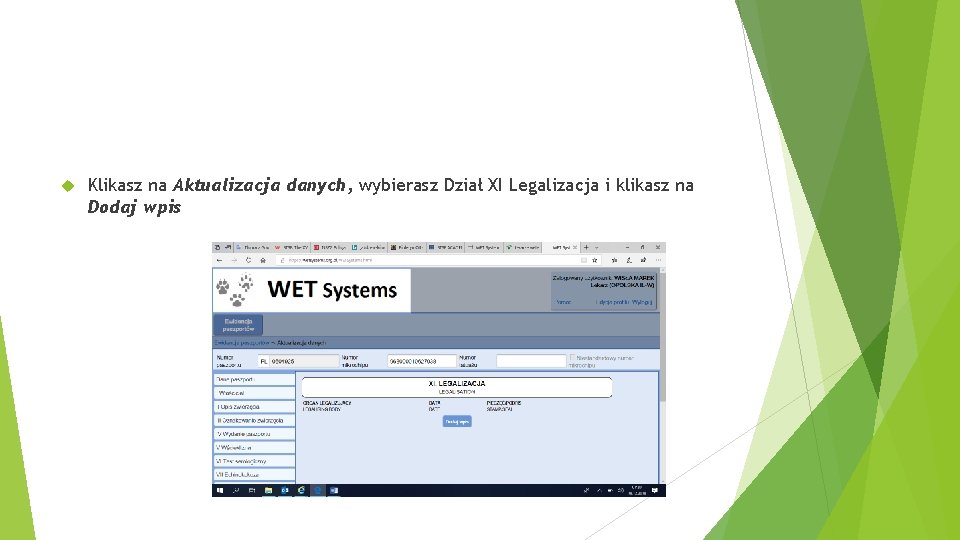Click the Wyloguj link

coord(642,302)
